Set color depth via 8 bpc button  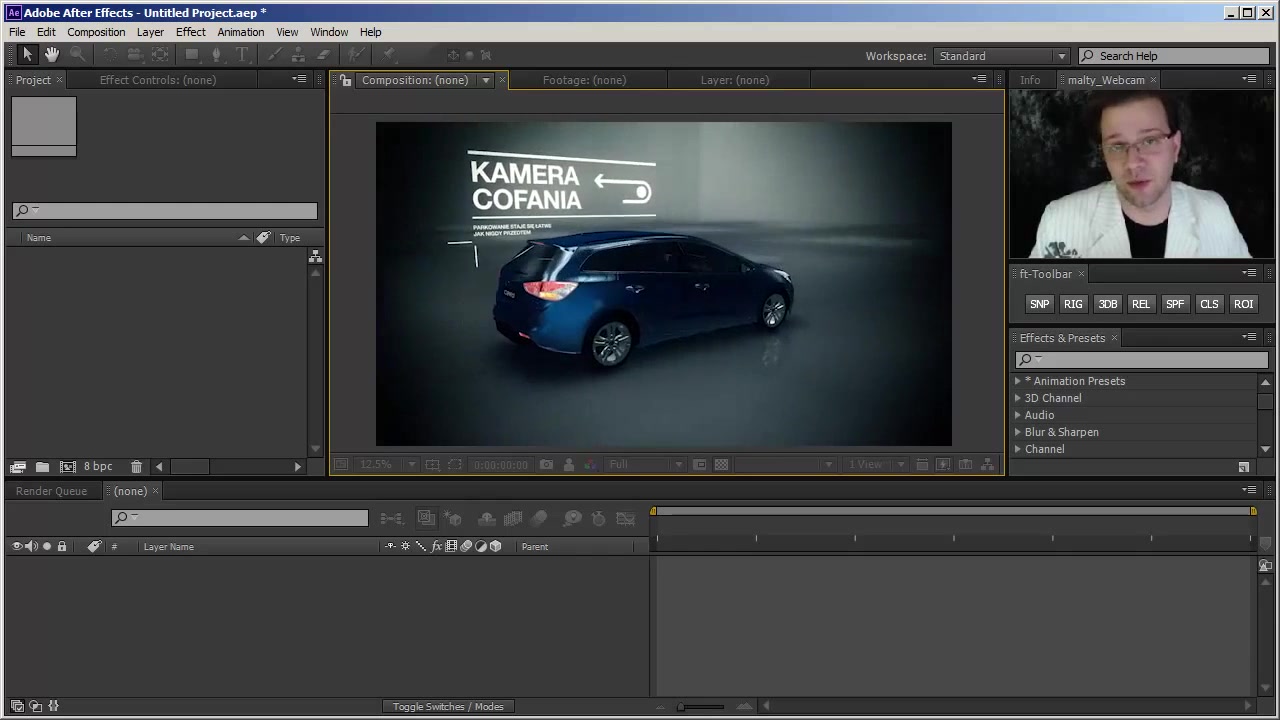point(98,467)
